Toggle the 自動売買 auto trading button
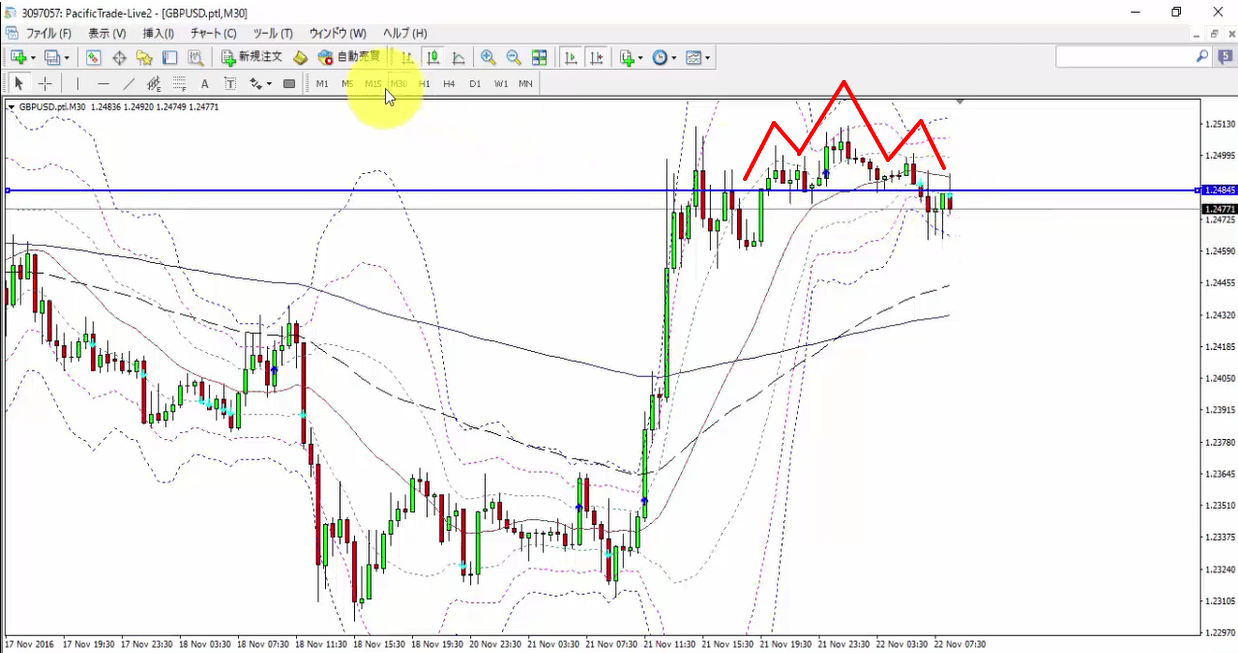 tap(349, 58)
